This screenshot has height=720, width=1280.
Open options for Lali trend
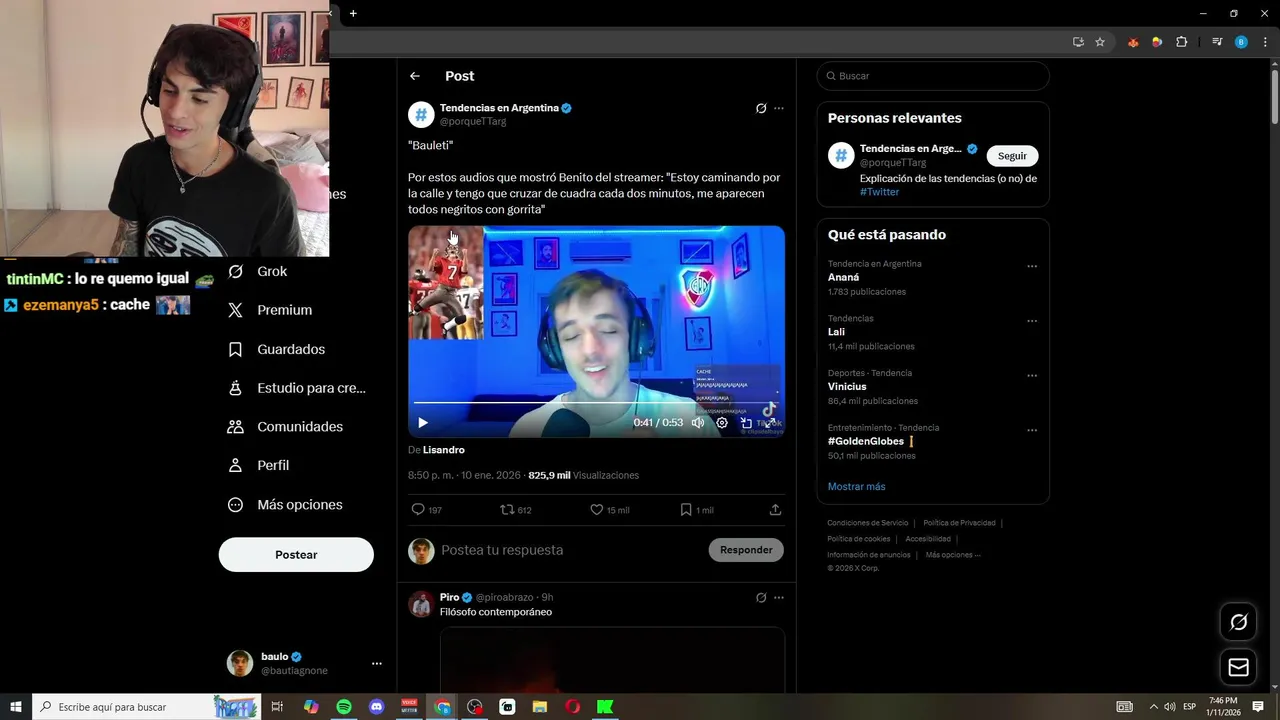coord(1032,322)
